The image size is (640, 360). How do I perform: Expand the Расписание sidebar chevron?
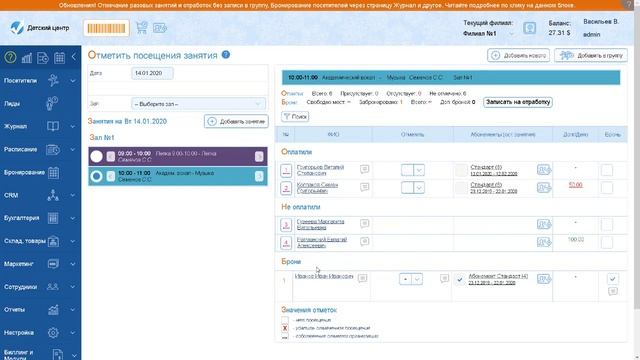coord(73,149)
